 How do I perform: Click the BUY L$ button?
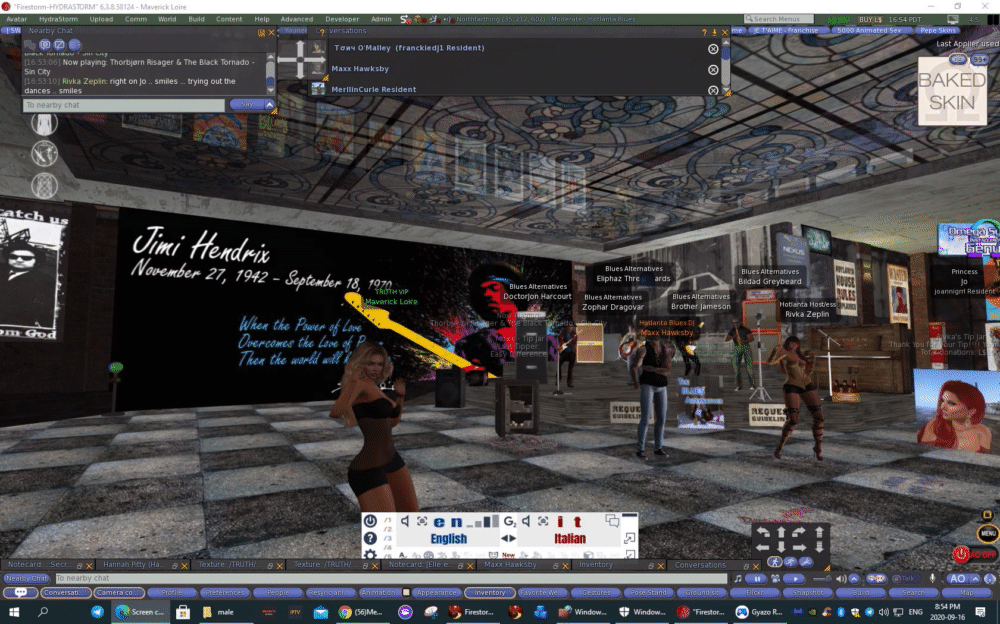coord(871,19)
